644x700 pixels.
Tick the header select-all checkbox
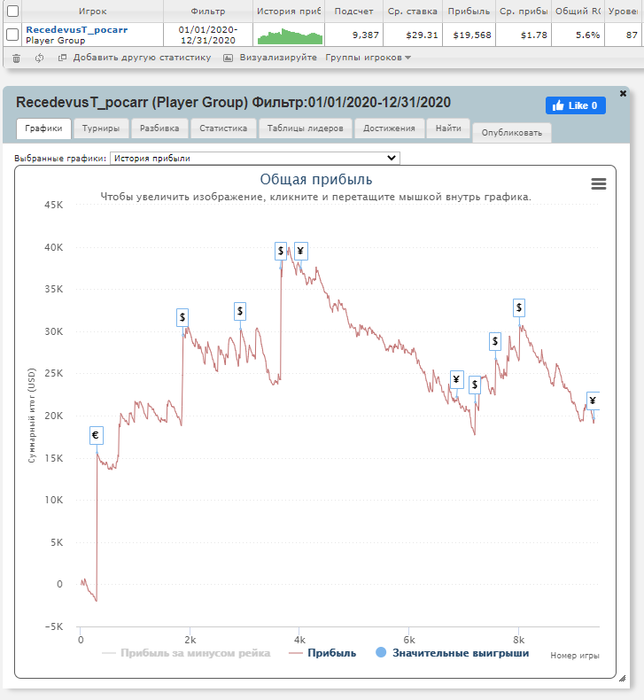tap(13, 11)
